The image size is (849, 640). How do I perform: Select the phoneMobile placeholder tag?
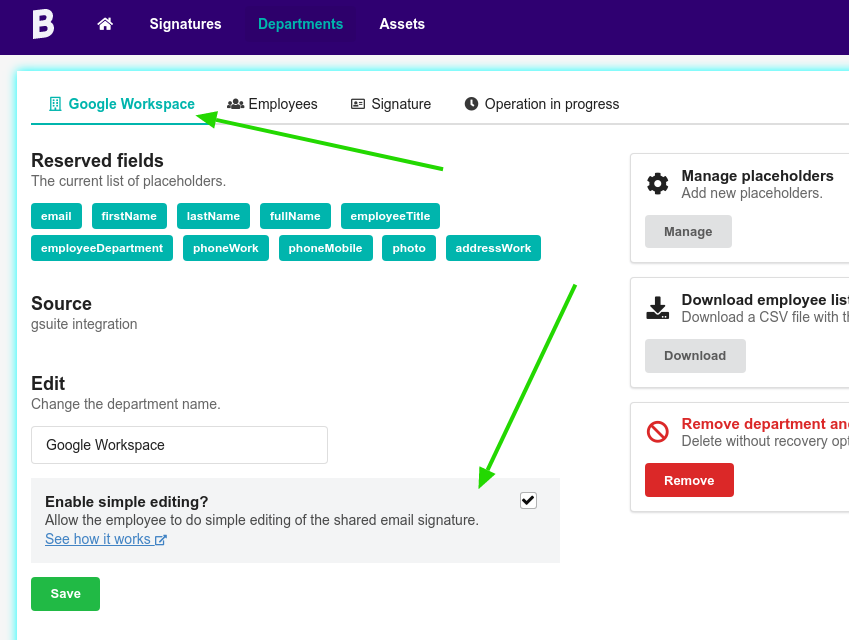click(x=325, y=248)
